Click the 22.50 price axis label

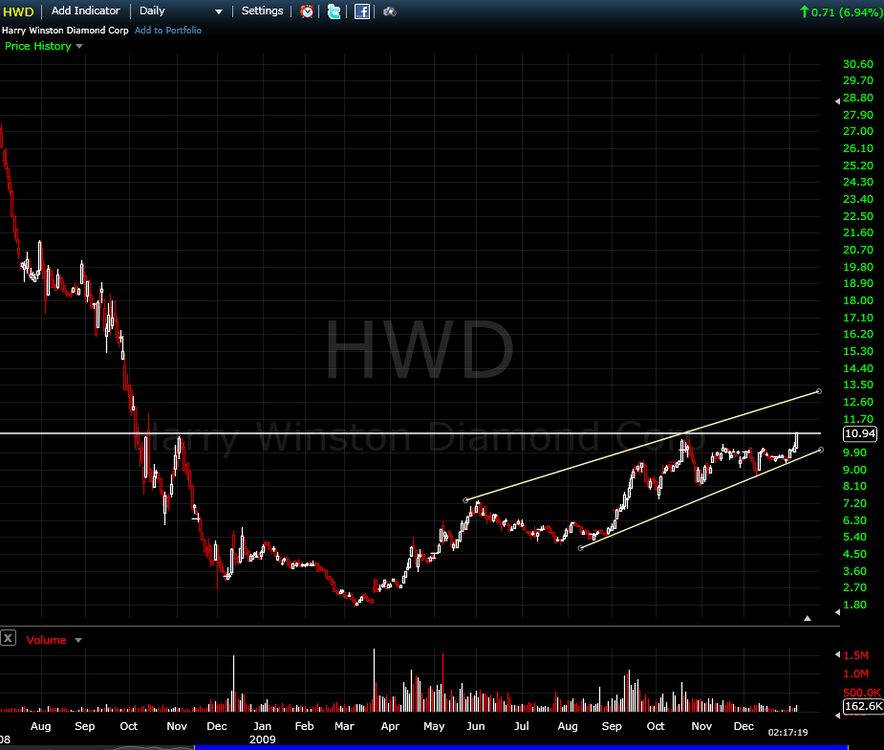click(858, 216)
